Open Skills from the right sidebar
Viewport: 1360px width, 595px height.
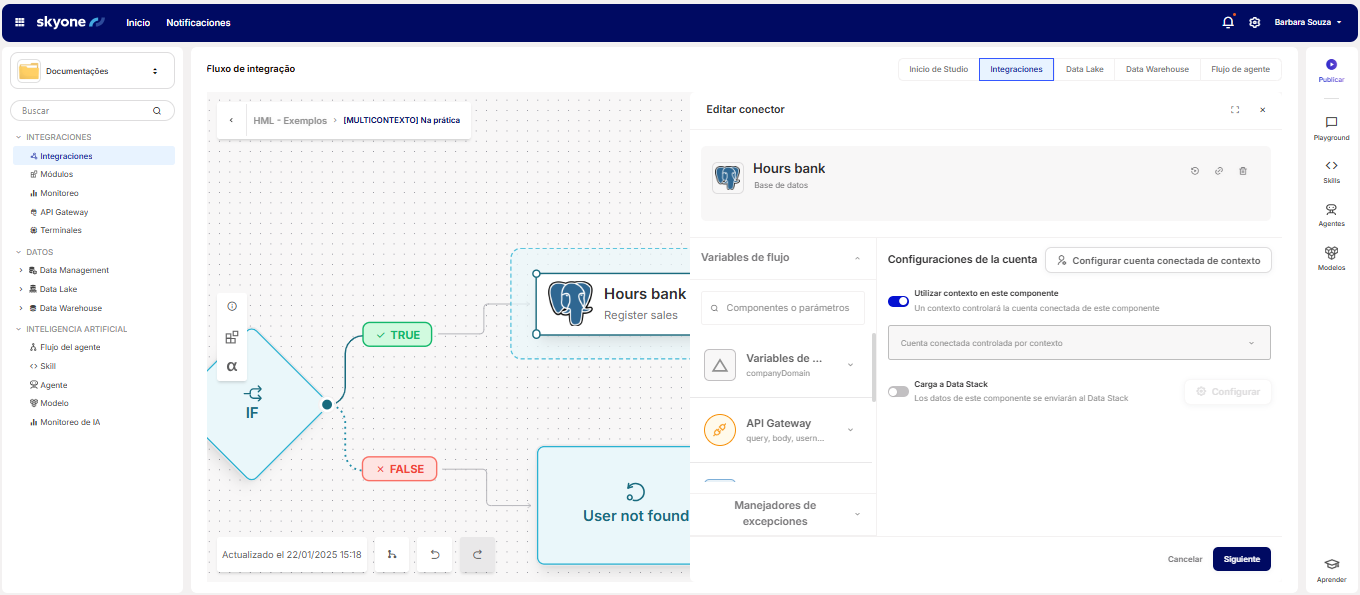click(x=1331, y=166)
